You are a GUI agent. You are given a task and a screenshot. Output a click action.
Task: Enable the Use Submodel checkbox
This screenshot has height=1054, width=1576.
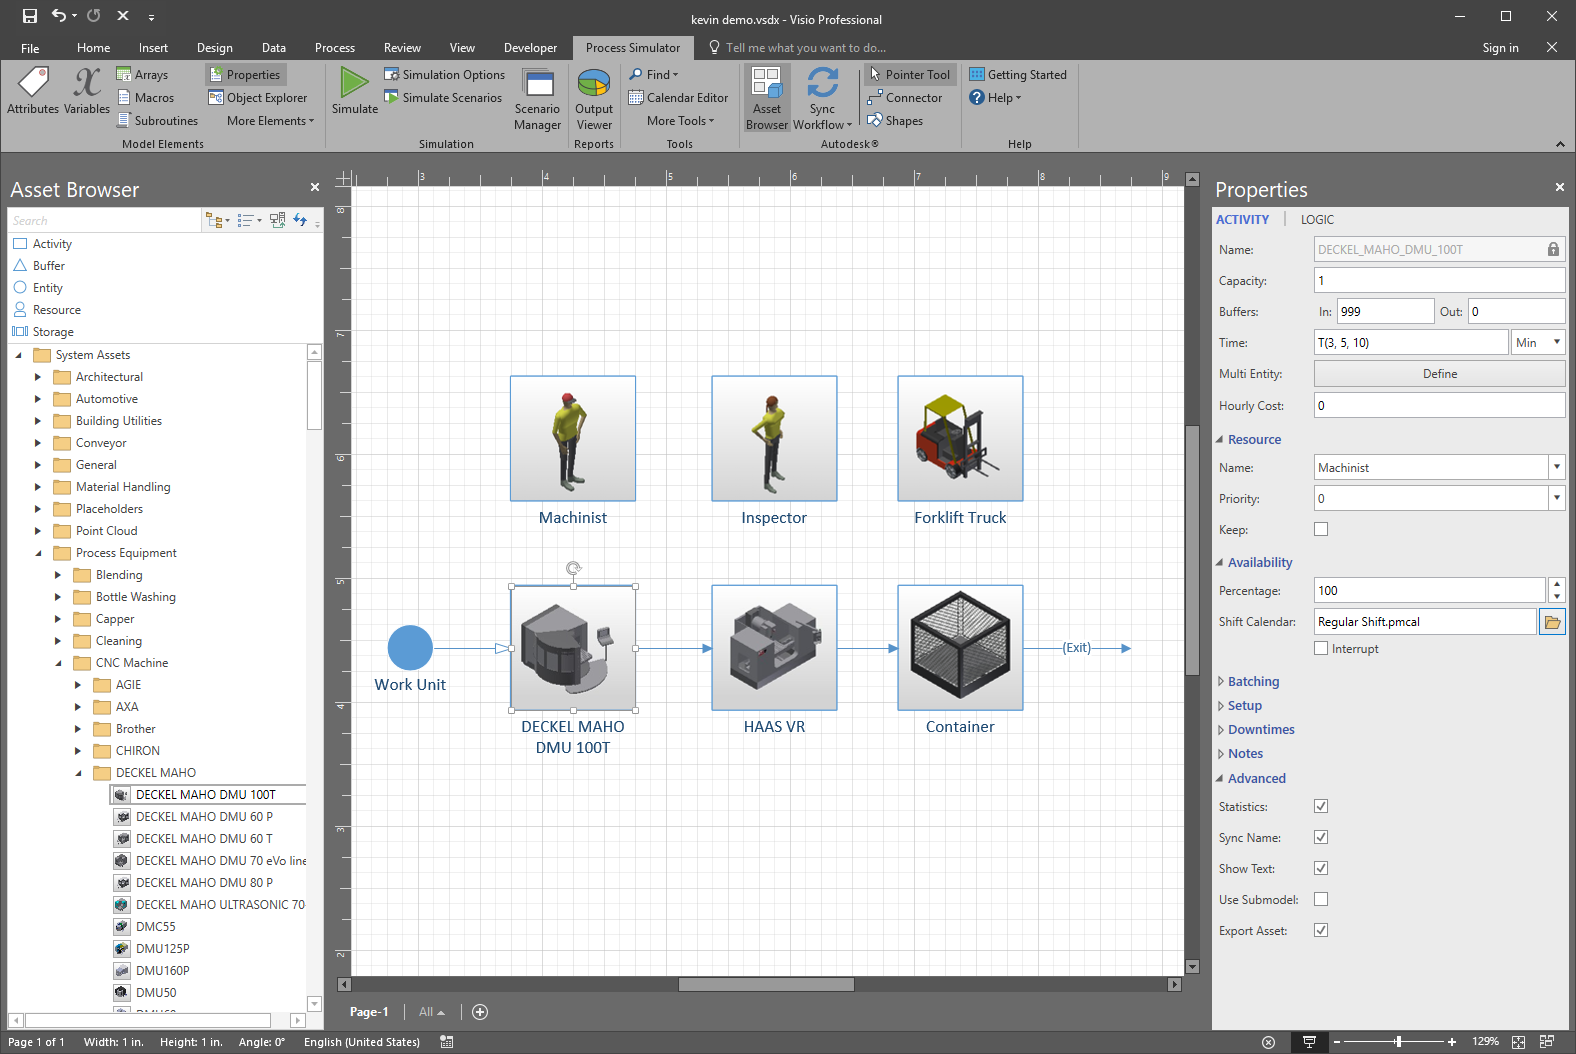(x=1321, y=899)
